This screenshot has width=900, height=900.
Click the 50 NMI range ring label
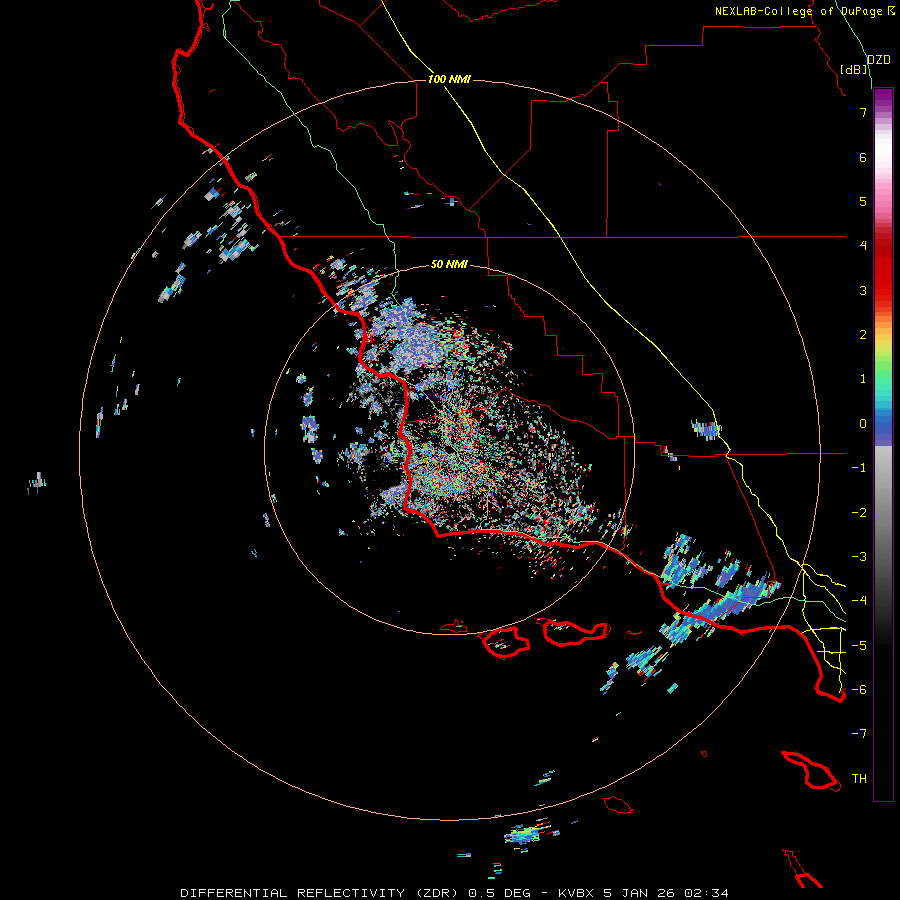449,264
